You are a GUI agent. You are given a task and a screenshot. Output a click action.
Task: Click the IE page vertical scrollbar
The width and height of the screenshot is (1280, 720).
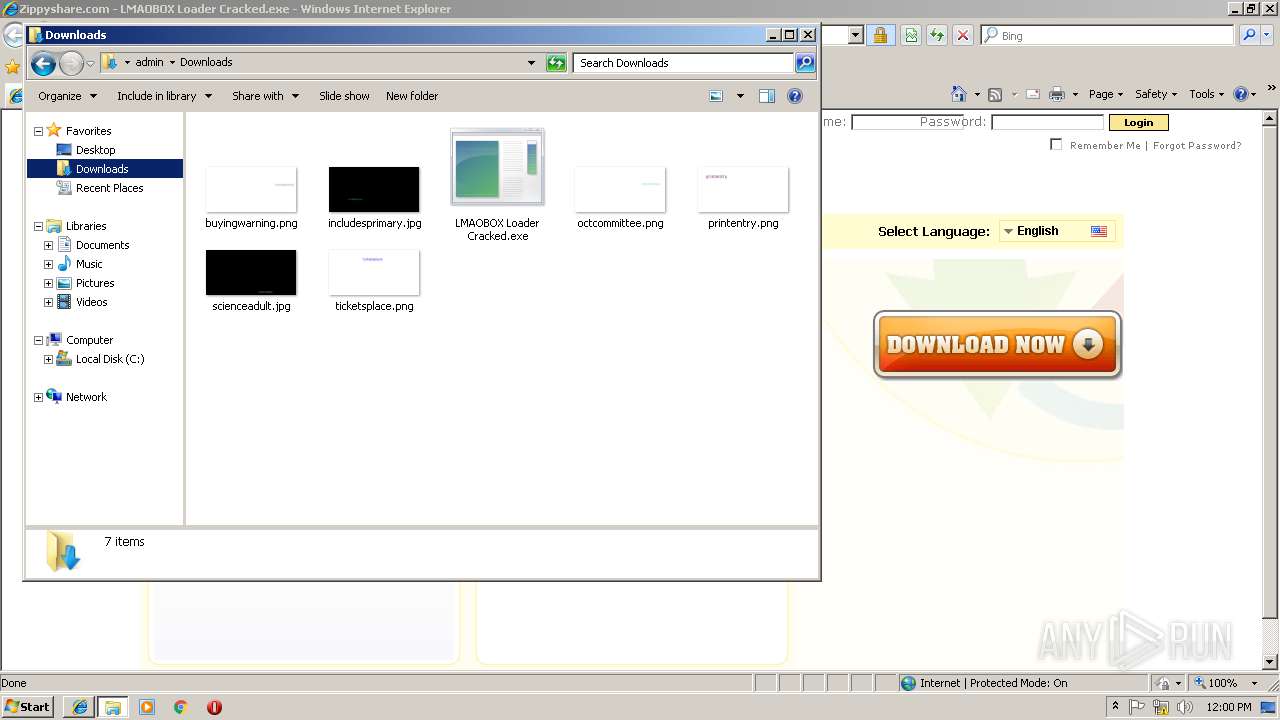point(1271,389)
